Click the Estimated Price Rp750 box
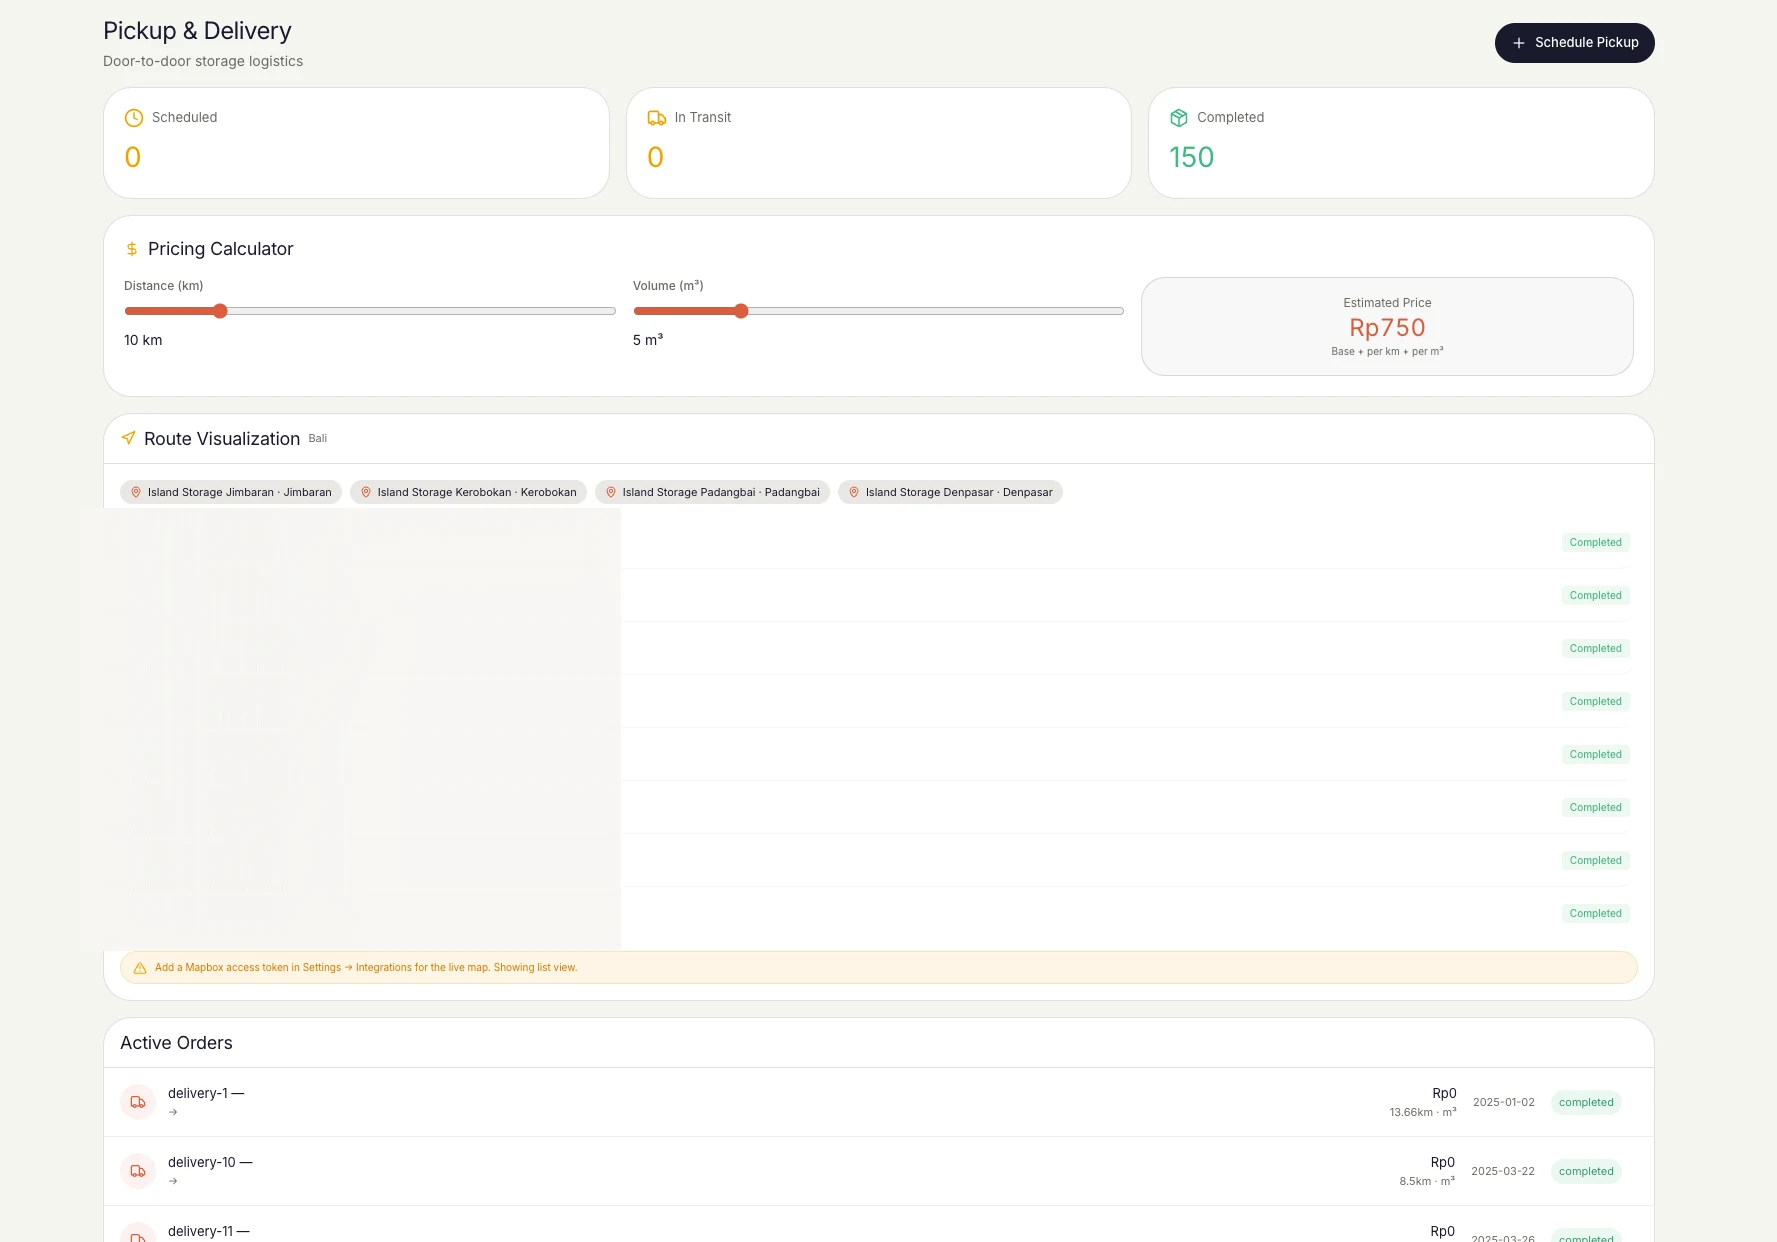The image size is (1777, 1242). coord(1387,326)
